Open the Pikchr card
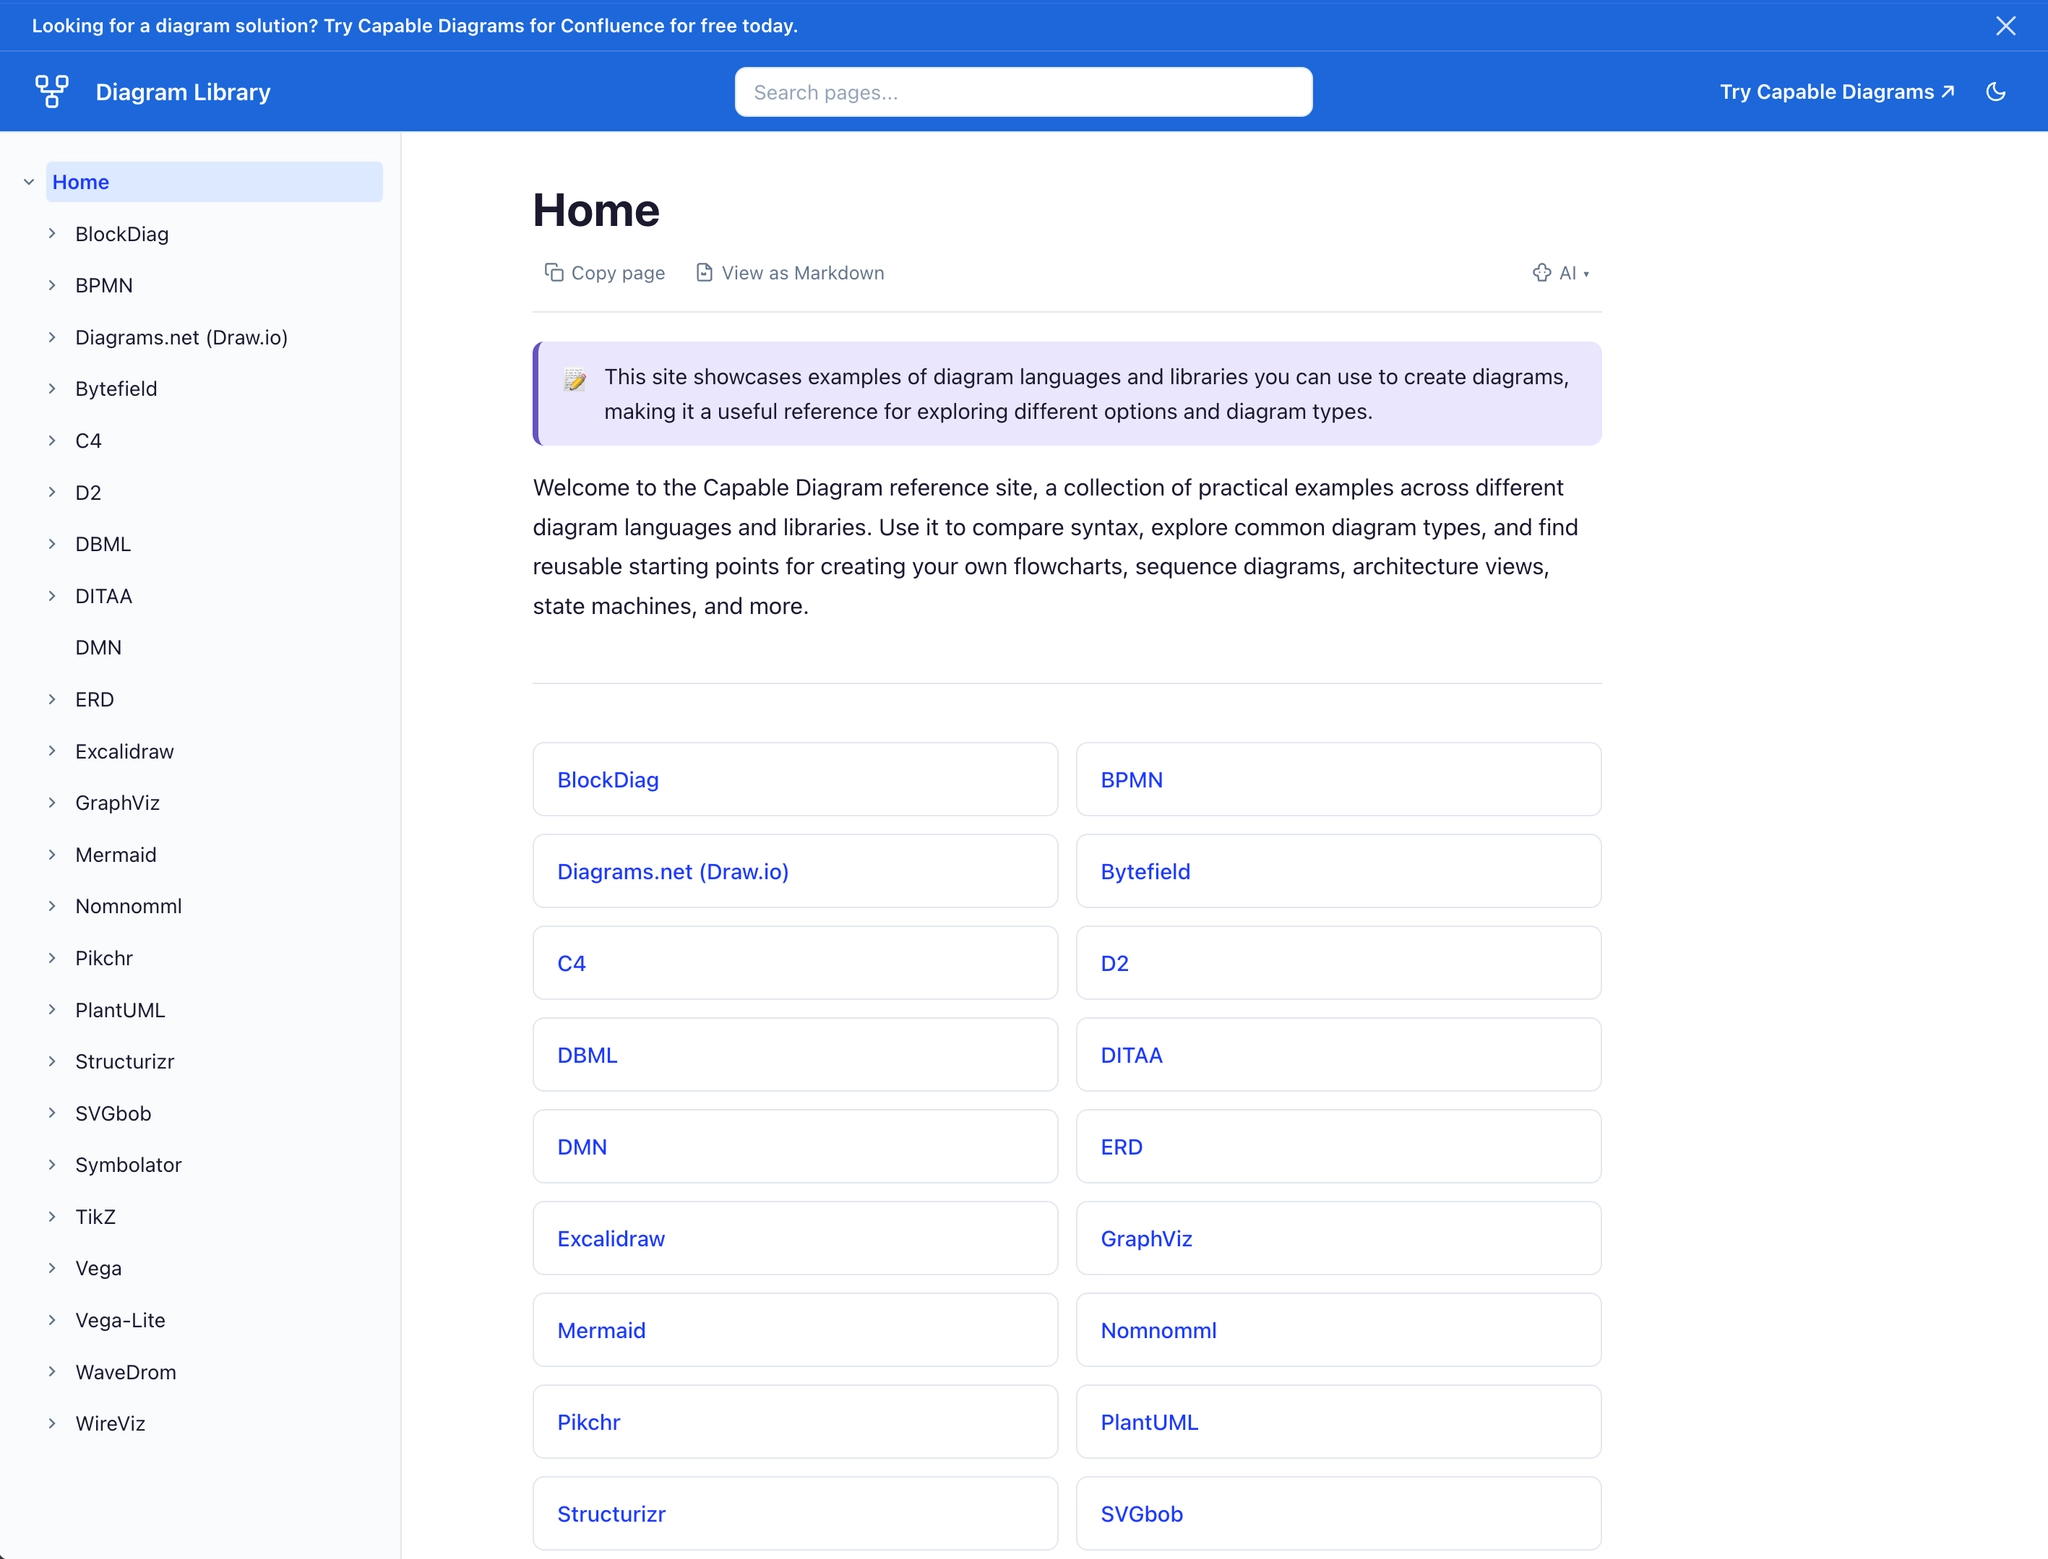Image resolution: width=2048 pixels, height=1559 pixels. click(795, 1422)
